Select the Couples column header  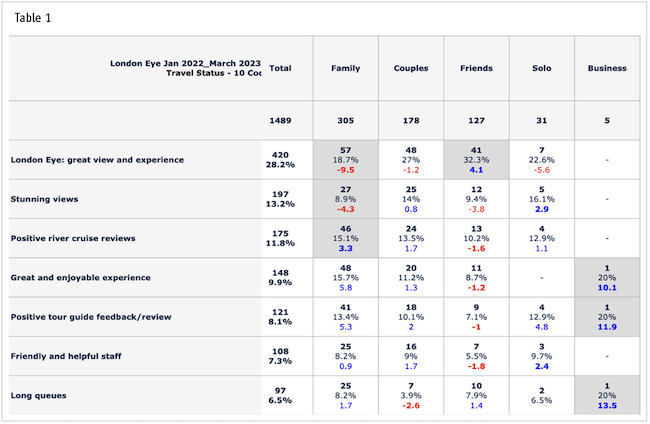click(411, 69)
